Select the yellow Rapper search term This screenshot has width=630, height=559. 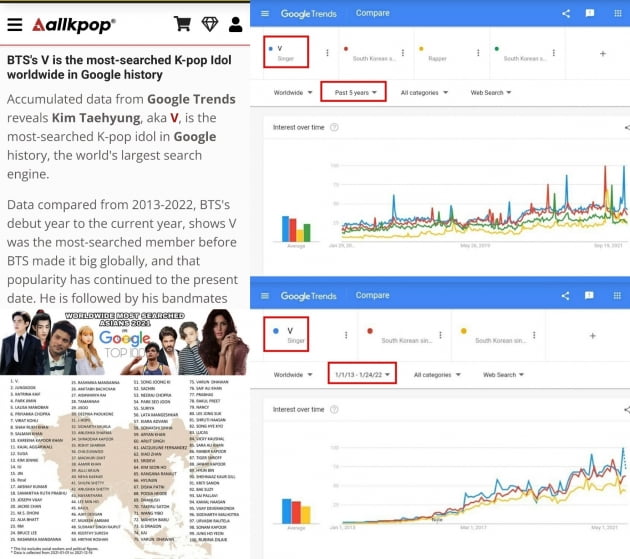438,53
